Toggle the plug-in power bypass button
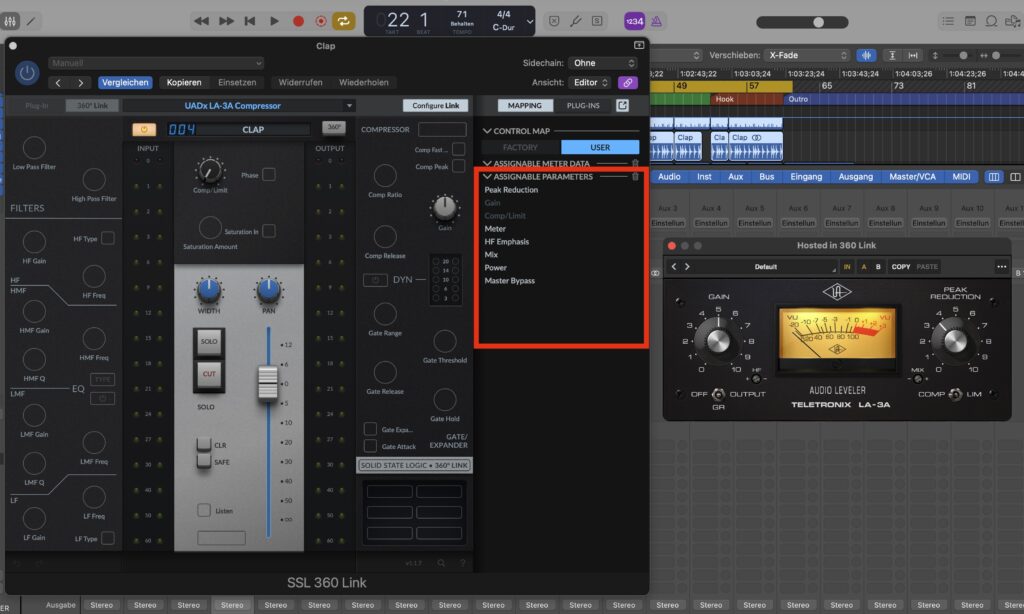The width and height of the screenshot is (1024, 614). (x=27, y=73)
